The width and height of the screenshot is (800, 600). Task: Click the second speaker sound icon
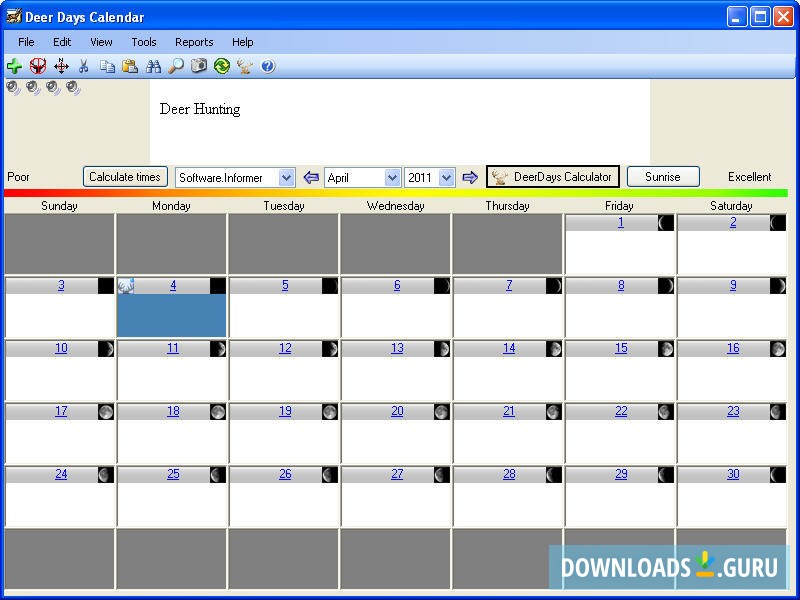[33, 88]
